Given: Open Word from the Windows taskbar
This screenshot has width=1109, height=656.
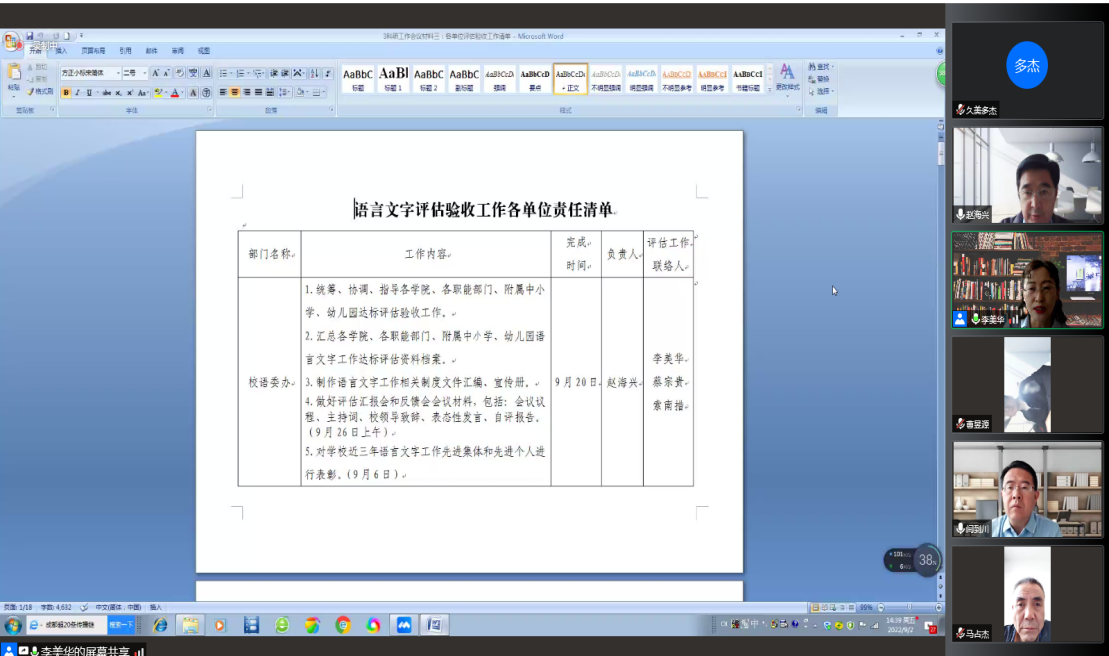Looking at the screenshot, I should pyautogui.click(x=434, y=625).
